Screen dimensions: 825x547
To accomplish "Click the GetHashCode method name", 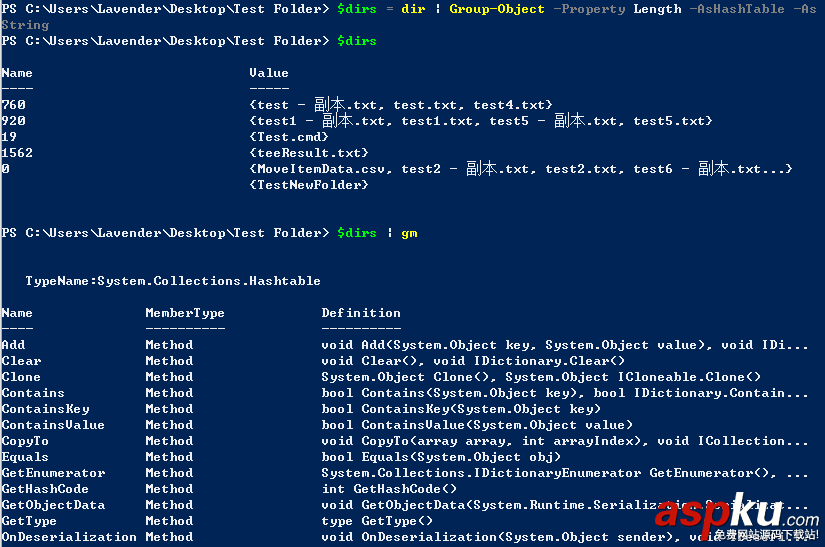I will (46, 489).
